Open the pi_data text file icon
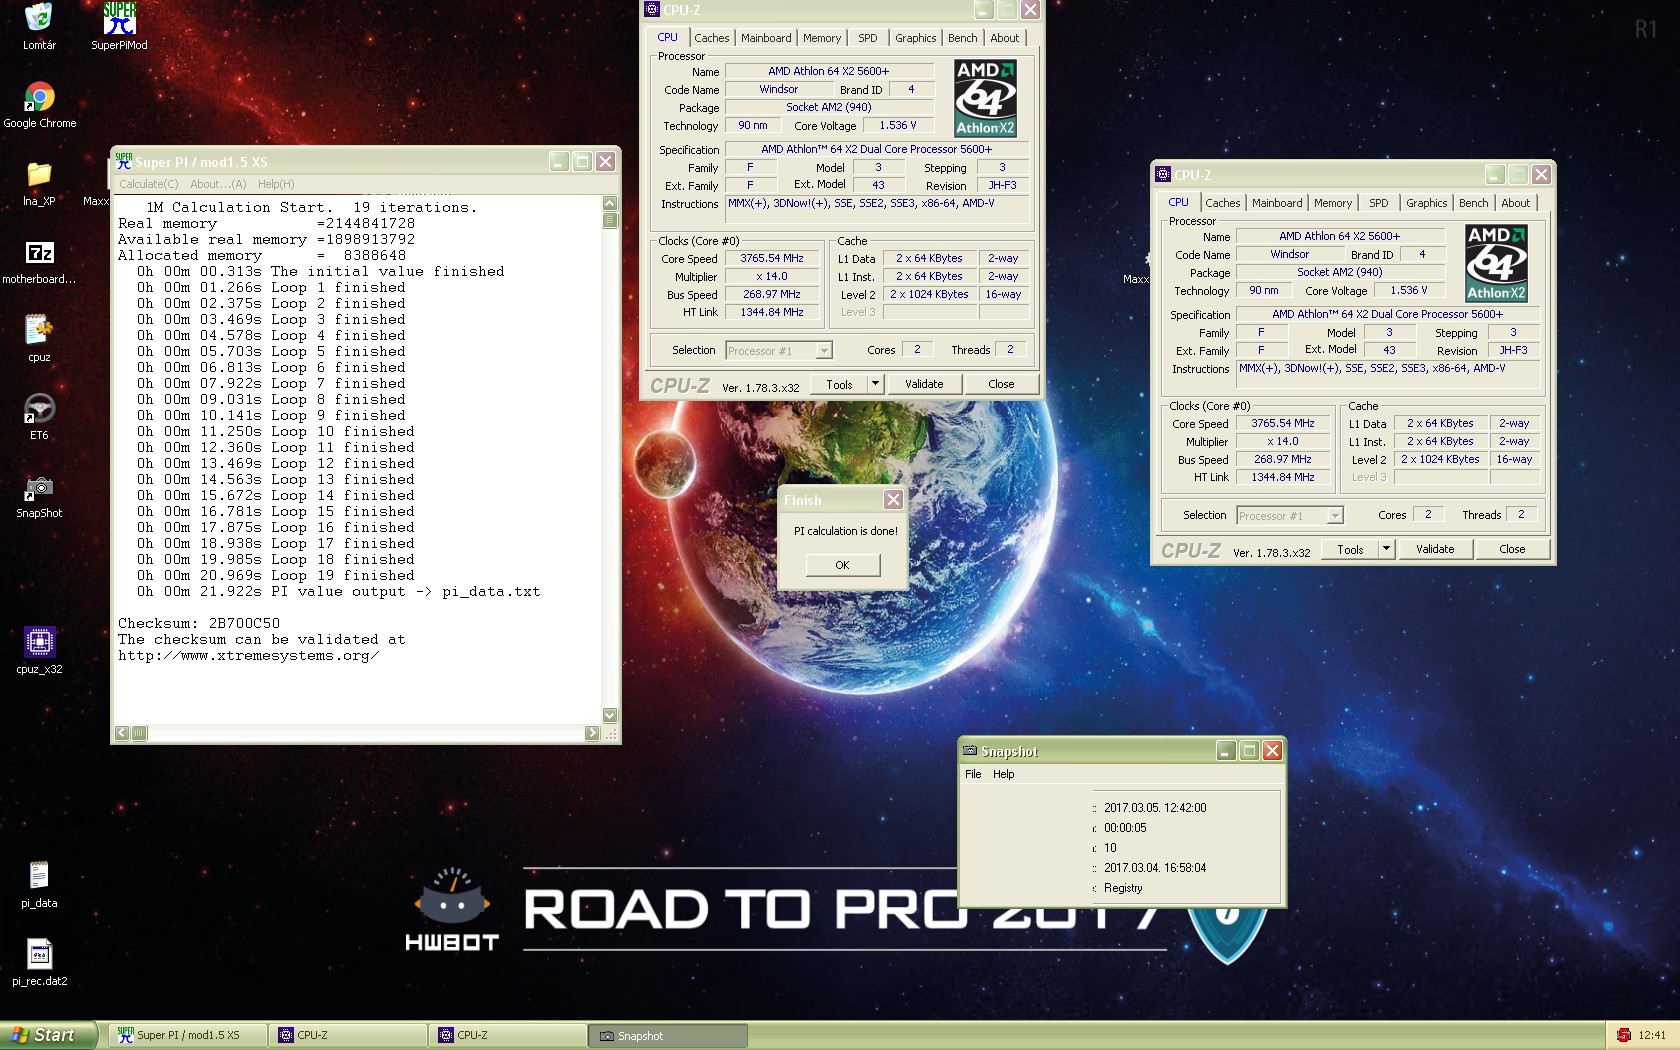 [x=39, y=877]
